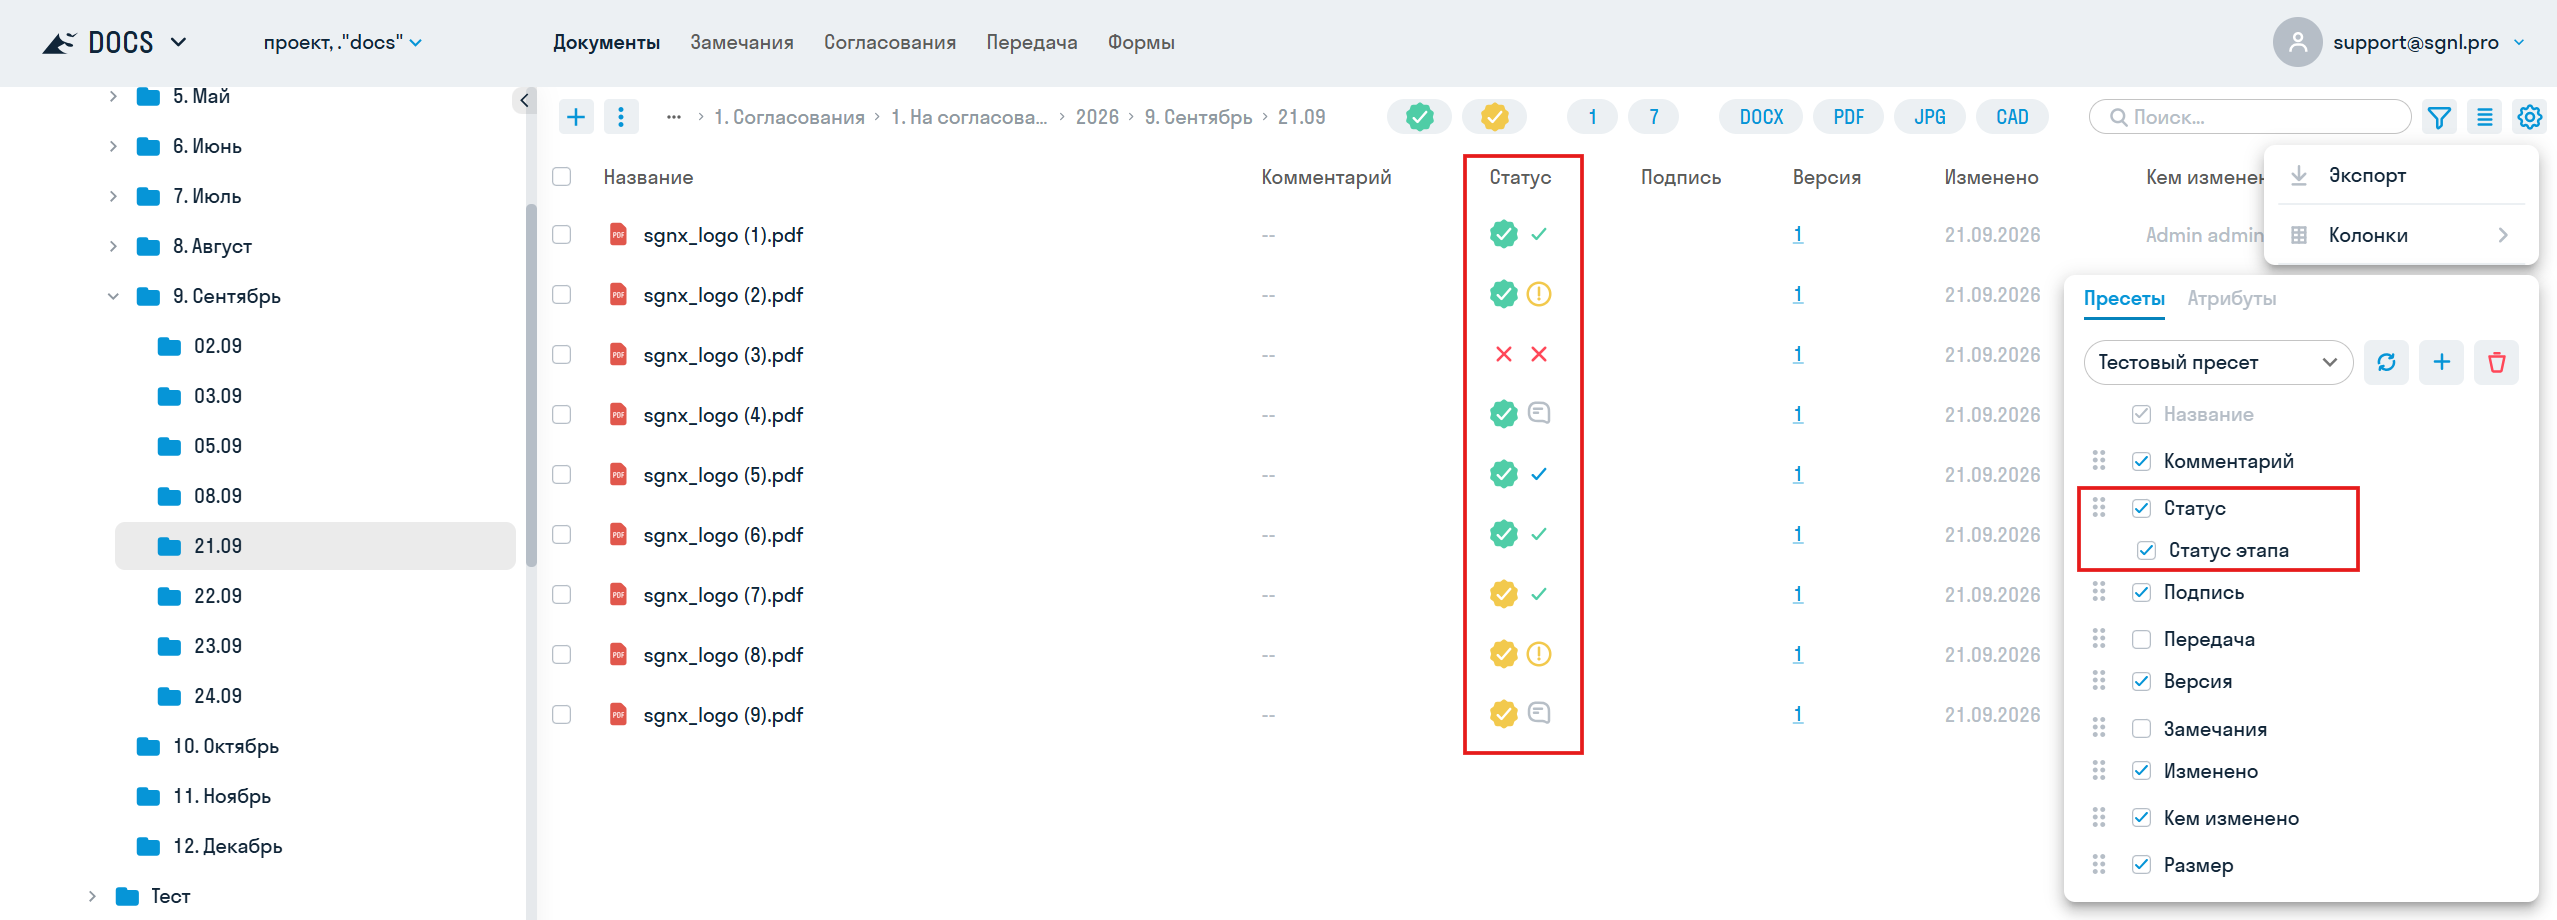
Task: Toggle the select-all checkbox in table header
Action: pos(562,177)
